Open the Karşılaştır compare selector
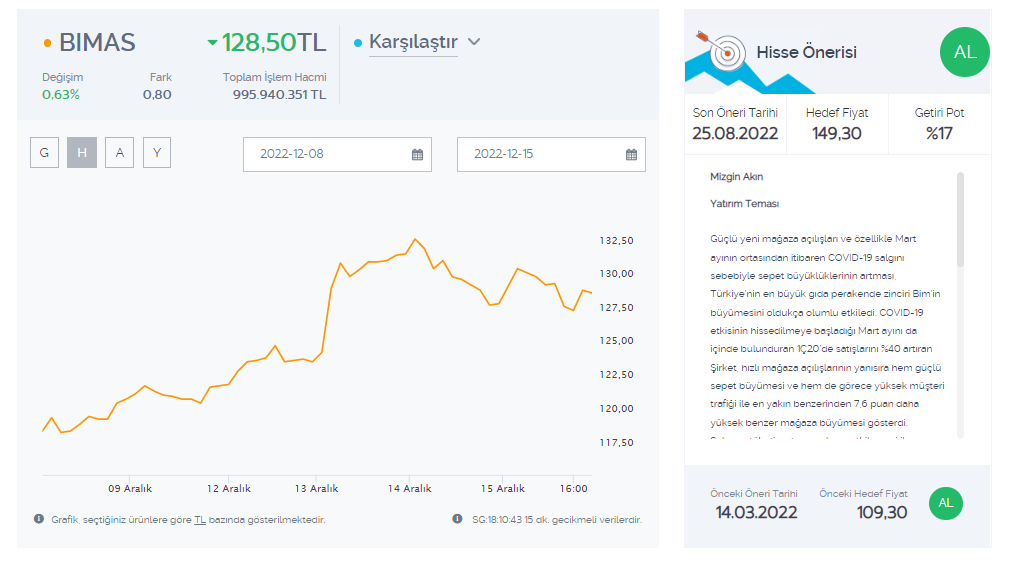 pyautogui.click(x=413, y=42)
